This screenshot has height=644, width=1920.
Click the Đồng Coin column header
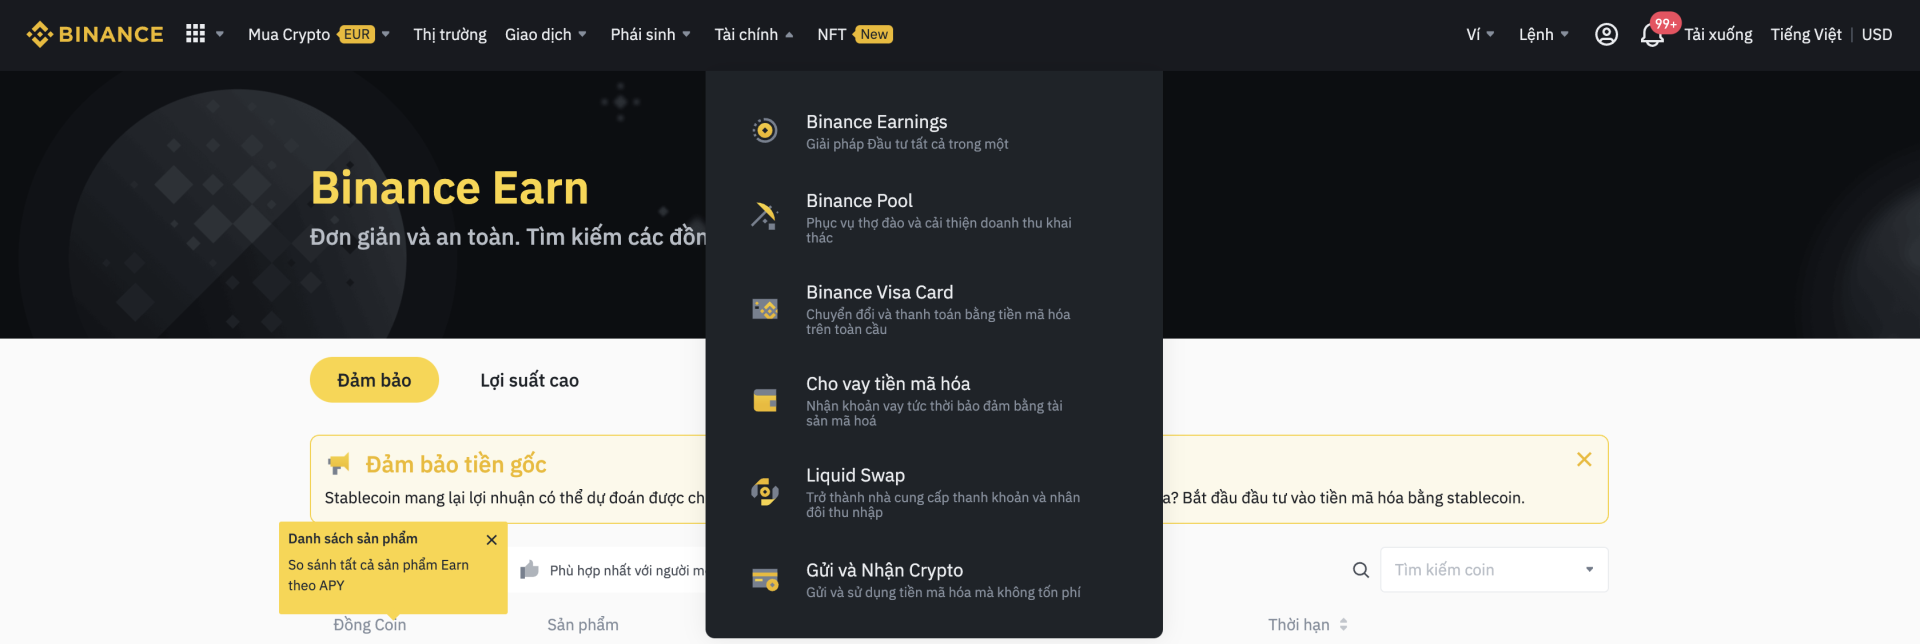coord(370,625)
